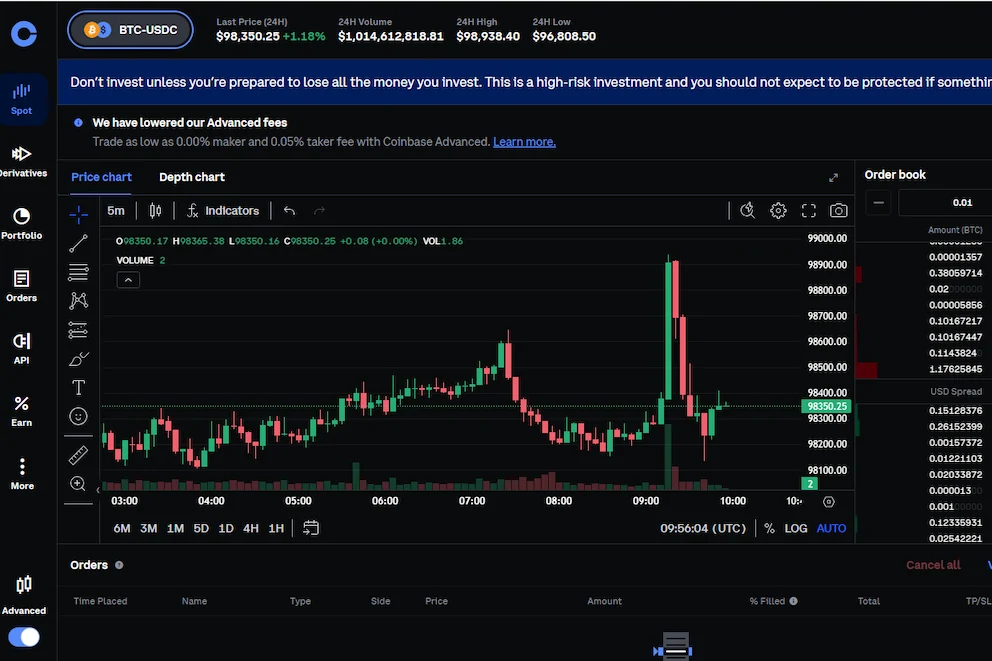Viewport: 992px width, 661px height.
Task: Click the 0.15128376 order book amount
Action: coord(955,411)
